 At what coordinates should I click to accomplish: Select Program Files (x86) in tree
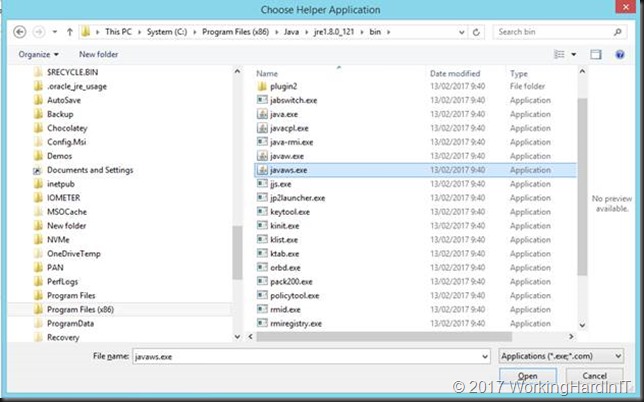[80, 310]
